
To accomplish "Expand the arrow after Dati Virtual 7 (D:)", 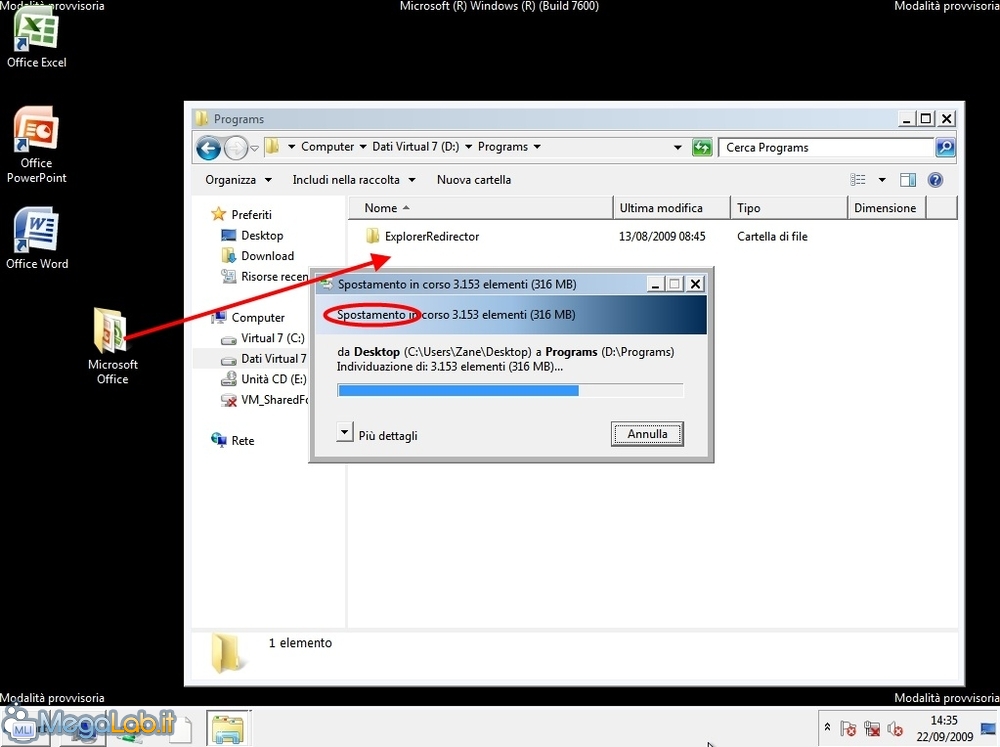I will (469, 147).
